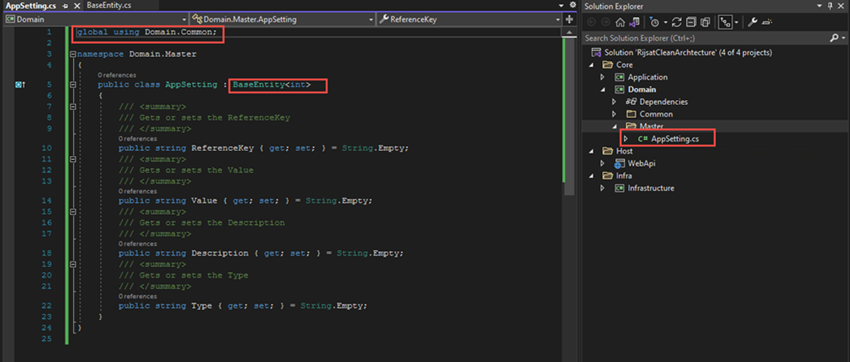Pin the AppSetting.cs tab

coord(64,6)
